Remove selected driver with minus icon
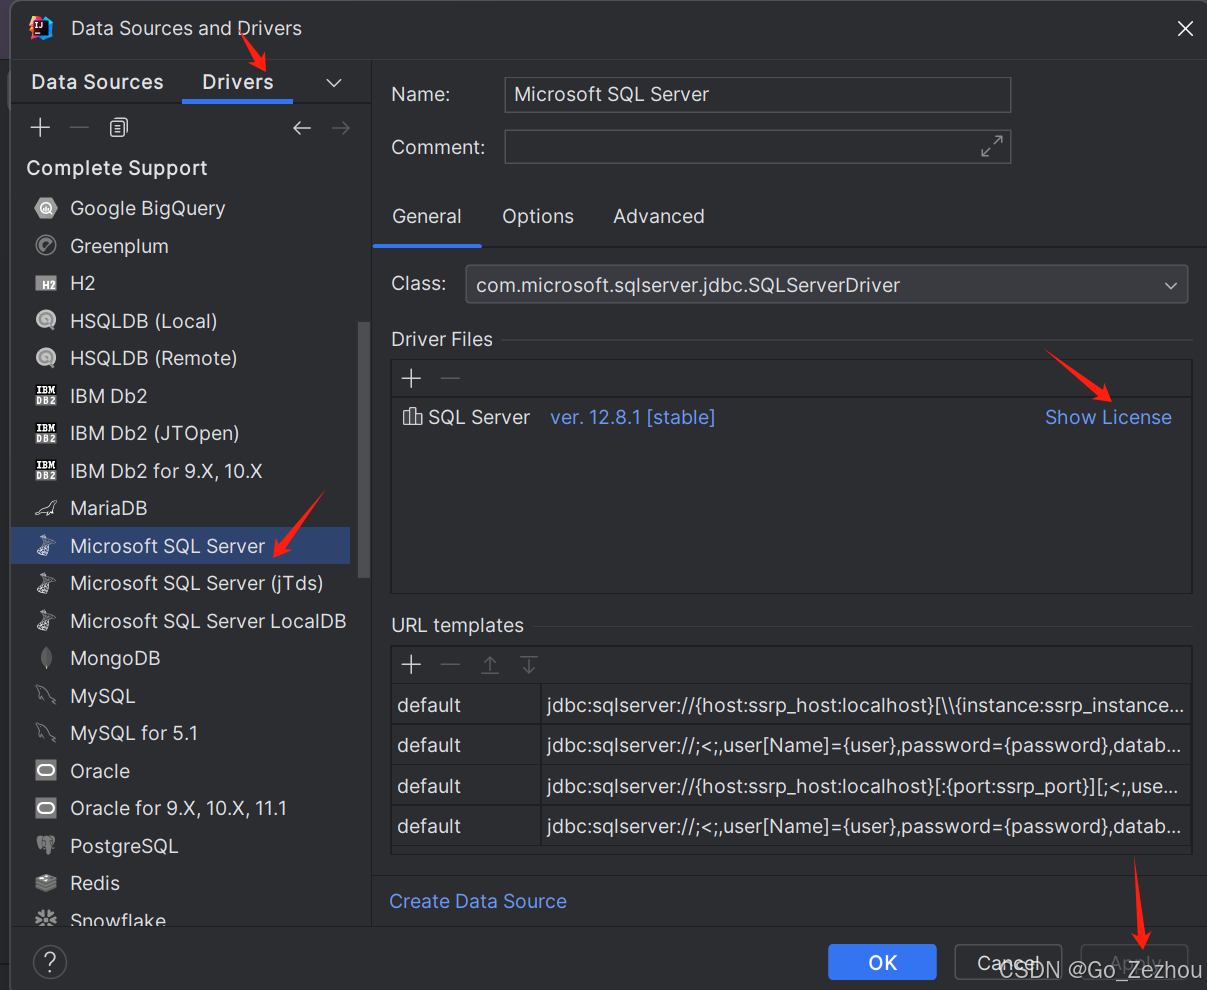The image size is (1207, 990). click(x=79, y=128)
